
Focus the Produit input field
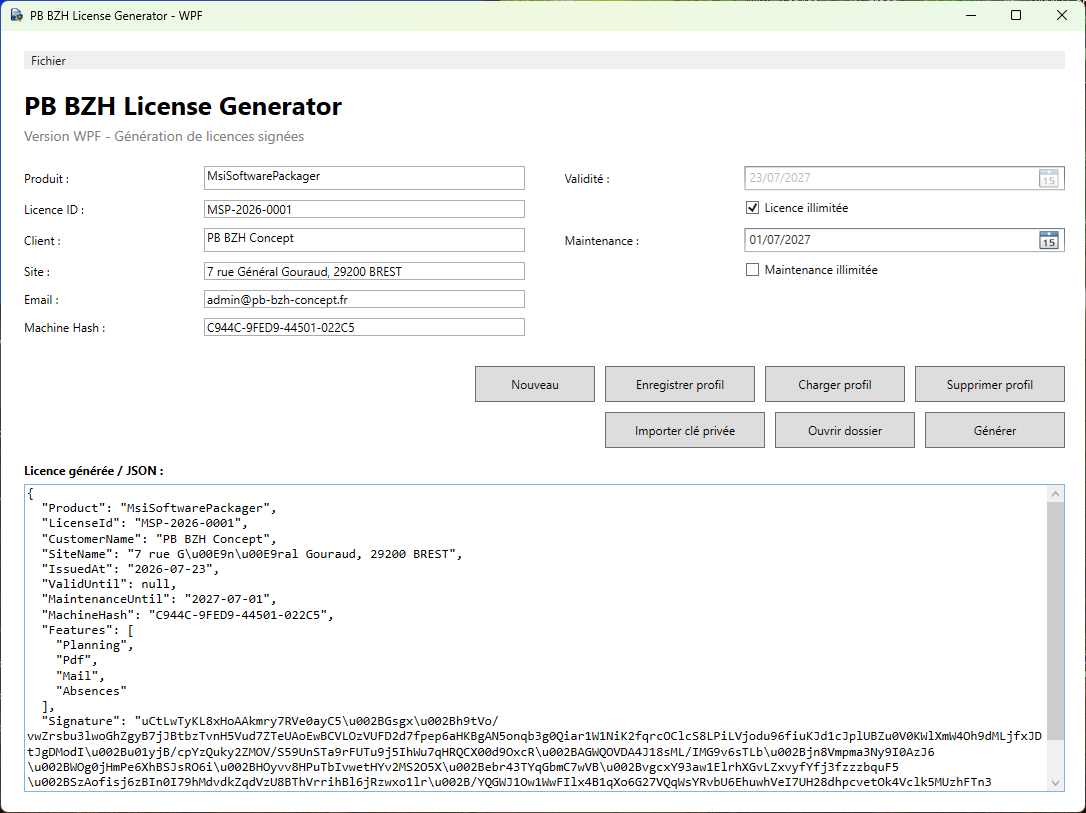[x=364, y=178]
